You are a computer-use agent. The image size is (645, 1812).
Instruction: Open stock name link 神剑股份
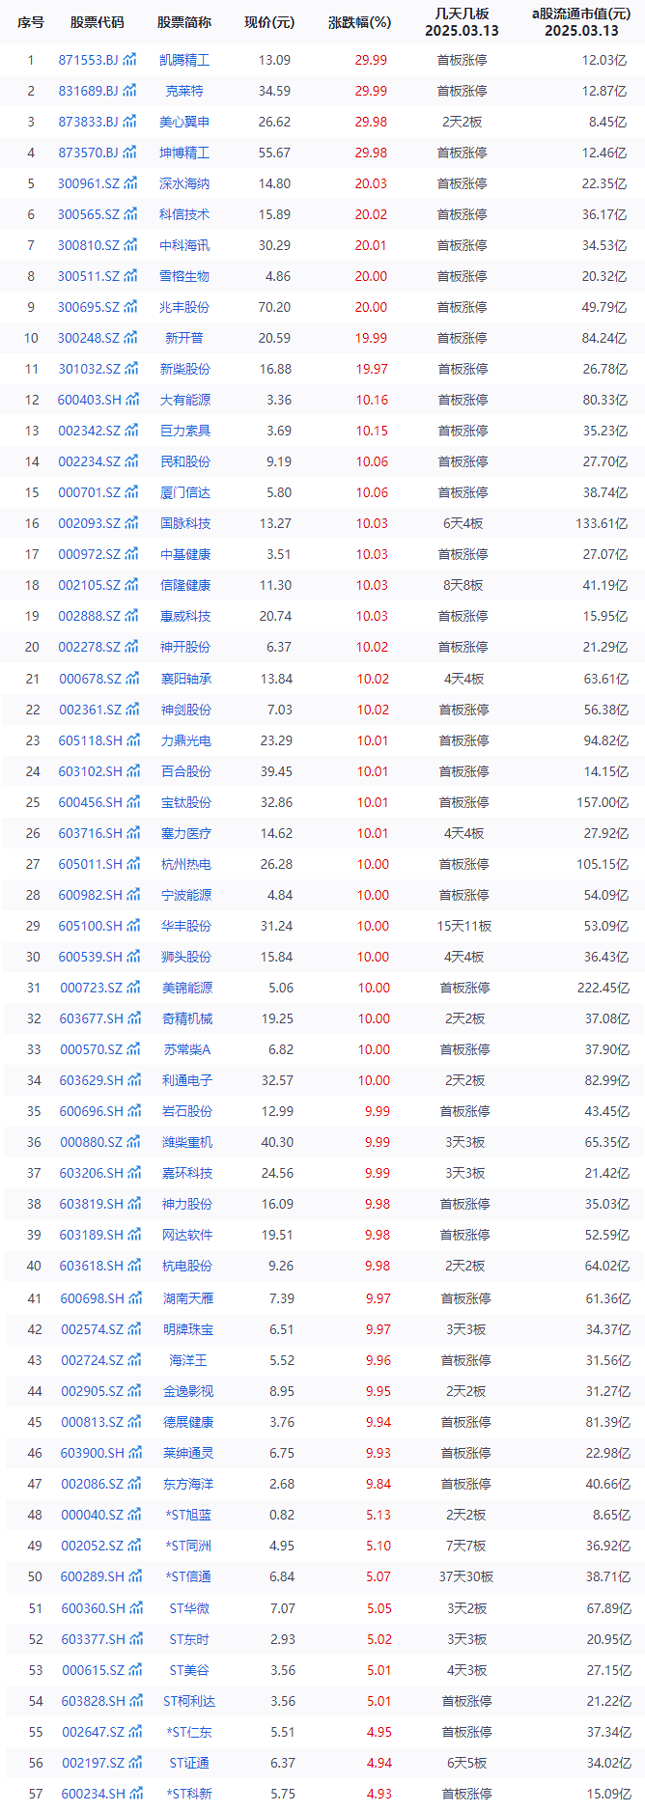pos(186,710)
